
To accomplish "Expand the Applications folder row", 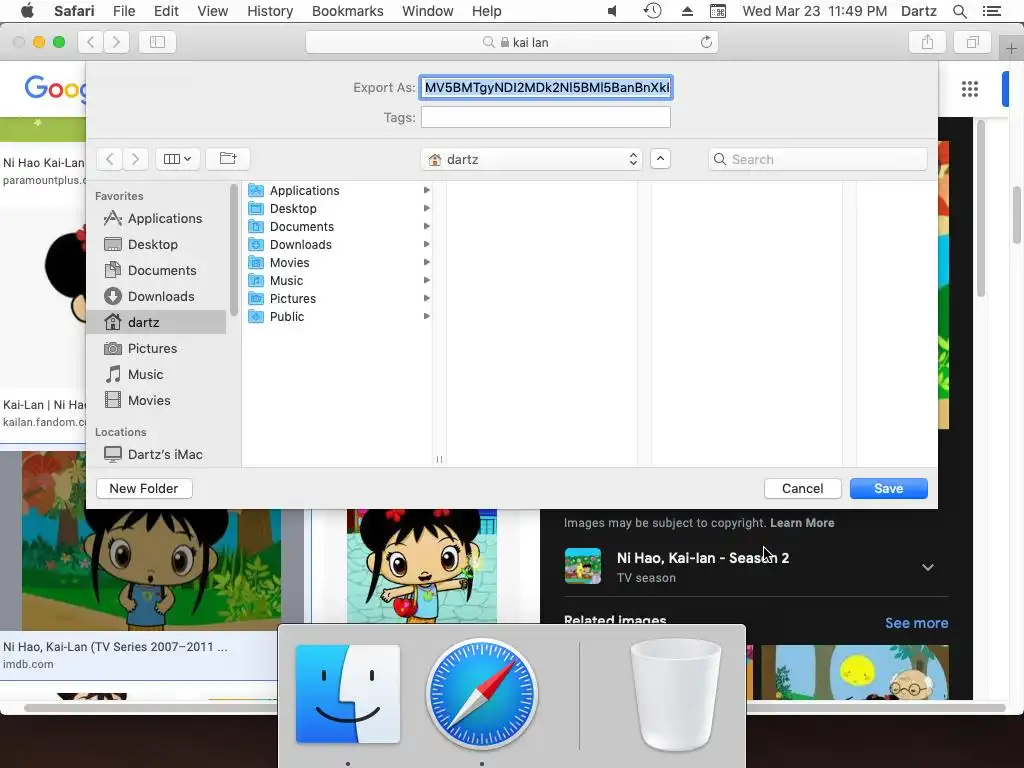I will tap(426, 190).
